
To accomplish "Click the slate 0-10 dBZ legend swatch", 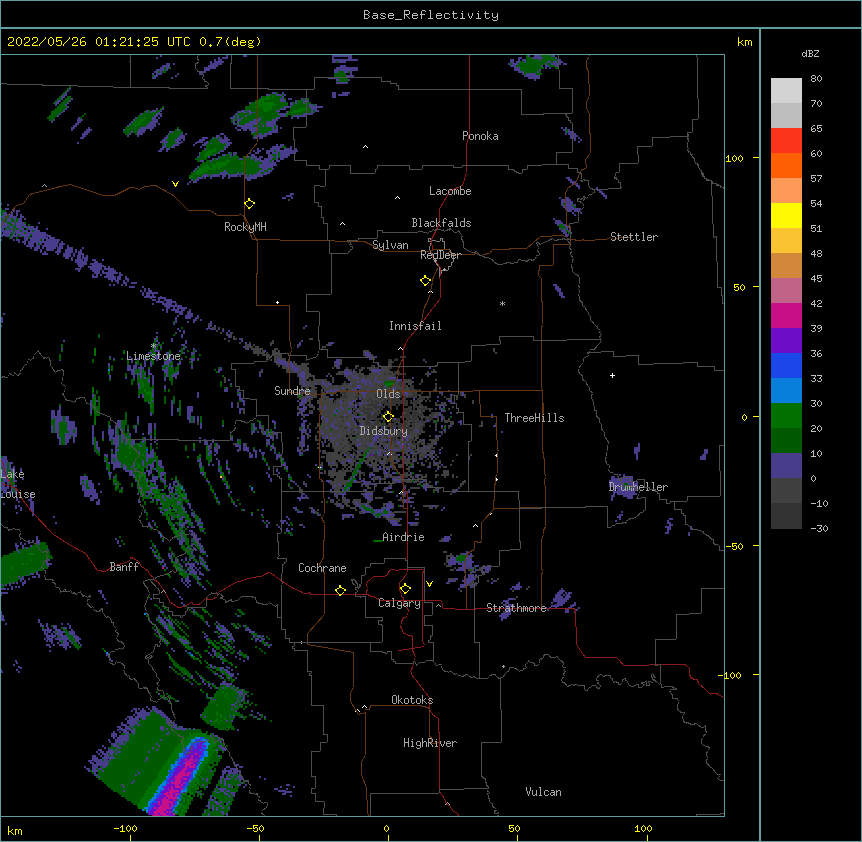I will [786, 466].
